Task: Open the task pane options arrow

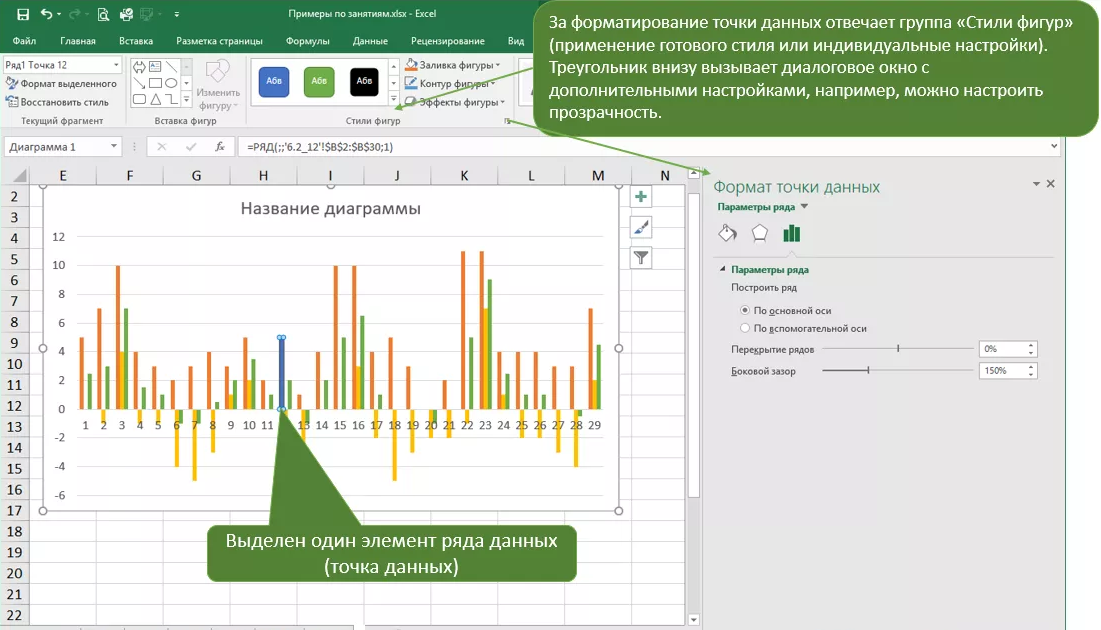Action: click(x=1036, y=184)
